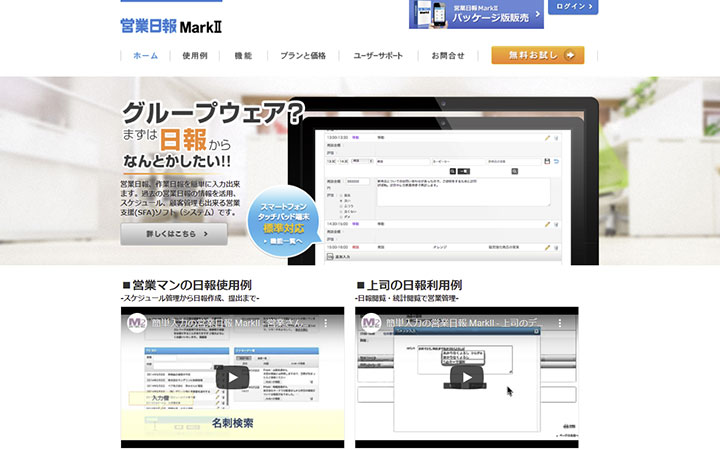720x450 pixels.
Task: Open the お問合せ menu item
Action: click(x=448, y=56)
